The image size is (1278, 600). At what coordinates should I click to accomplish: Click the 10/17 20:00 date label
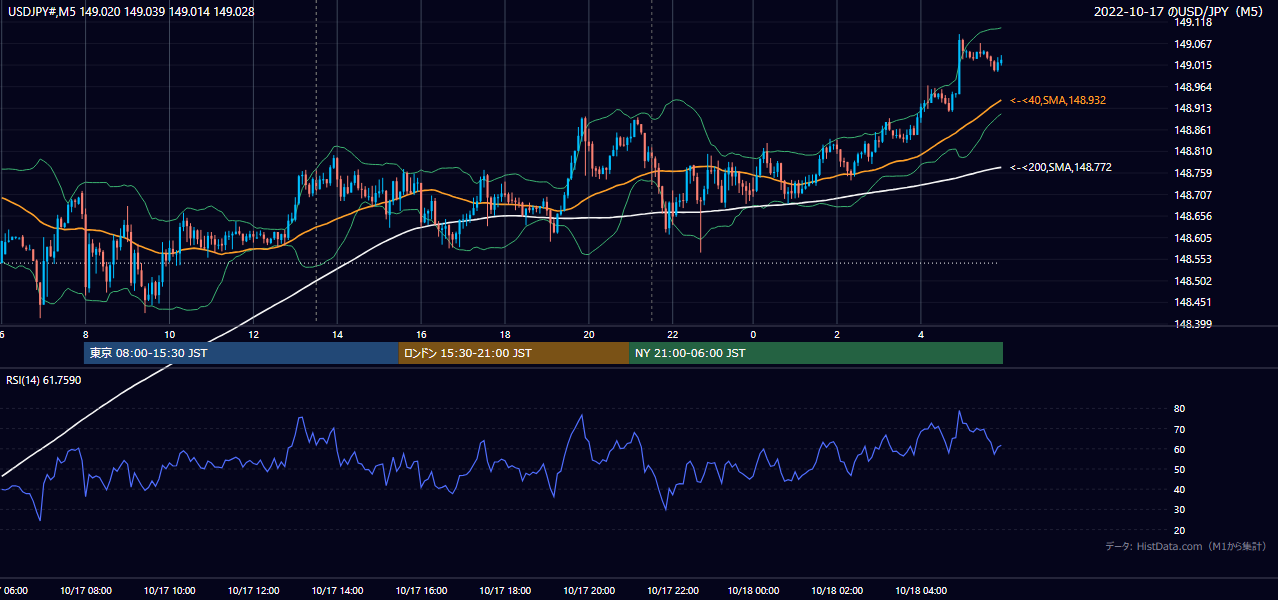click(x=588, y=591)
